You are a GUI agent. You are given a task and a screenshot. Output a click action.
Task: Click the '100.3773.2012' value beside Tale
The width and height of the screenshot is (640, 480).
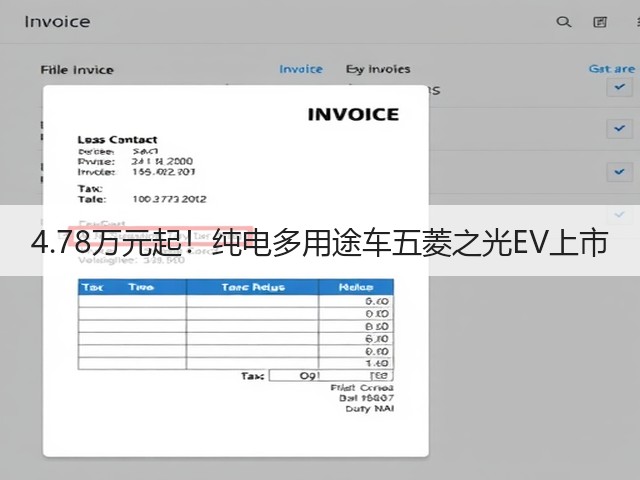(169, 199)
